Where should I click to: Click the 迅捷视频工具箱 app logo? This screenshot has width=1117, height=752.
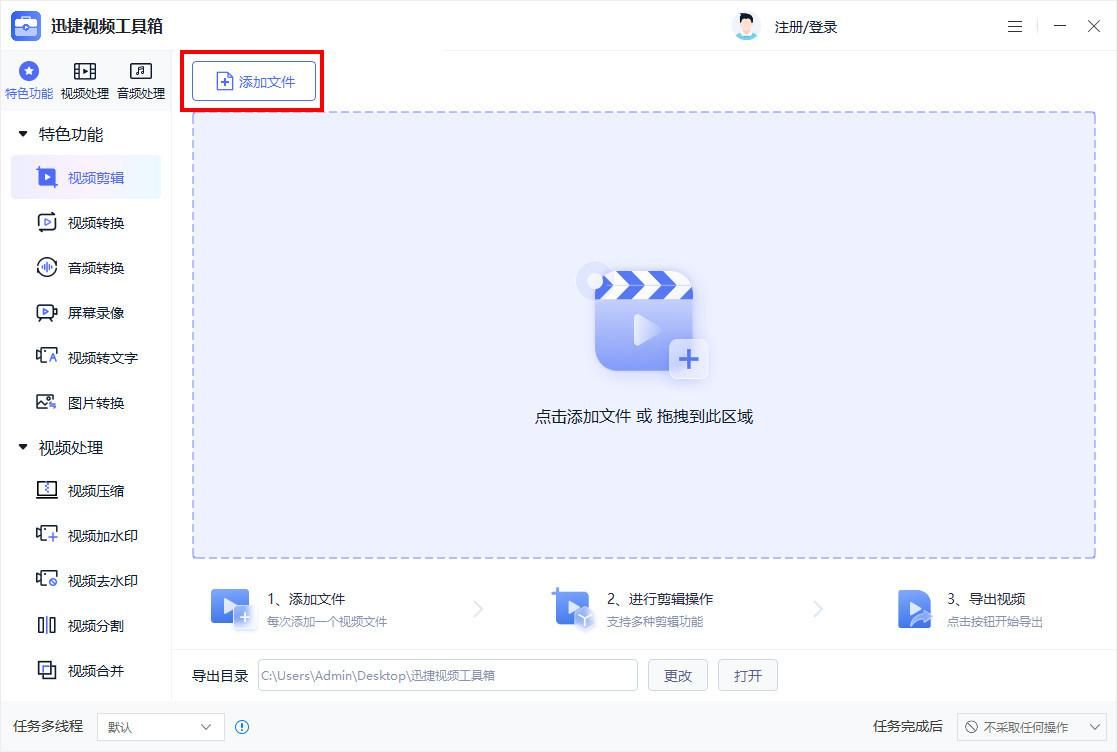[x=26, y=26]
